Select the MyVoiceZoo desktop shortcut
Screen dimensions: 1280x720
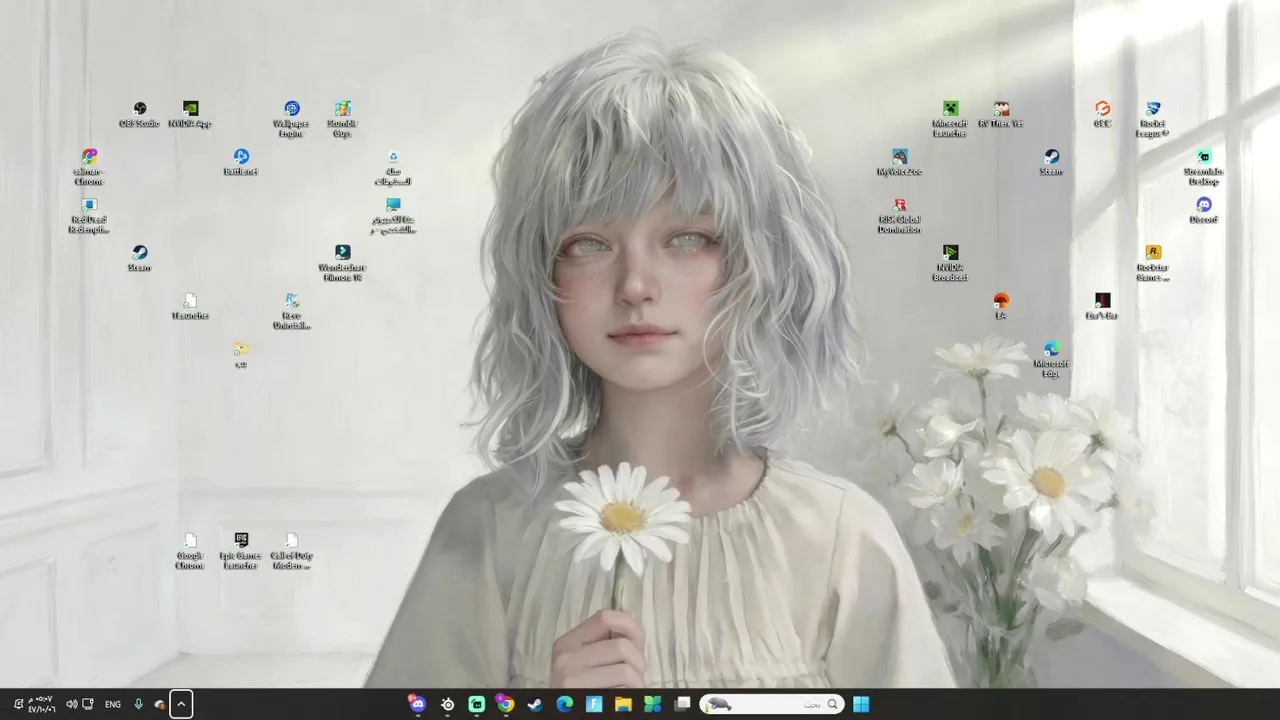pyautogui.click(x=899, y=162)
